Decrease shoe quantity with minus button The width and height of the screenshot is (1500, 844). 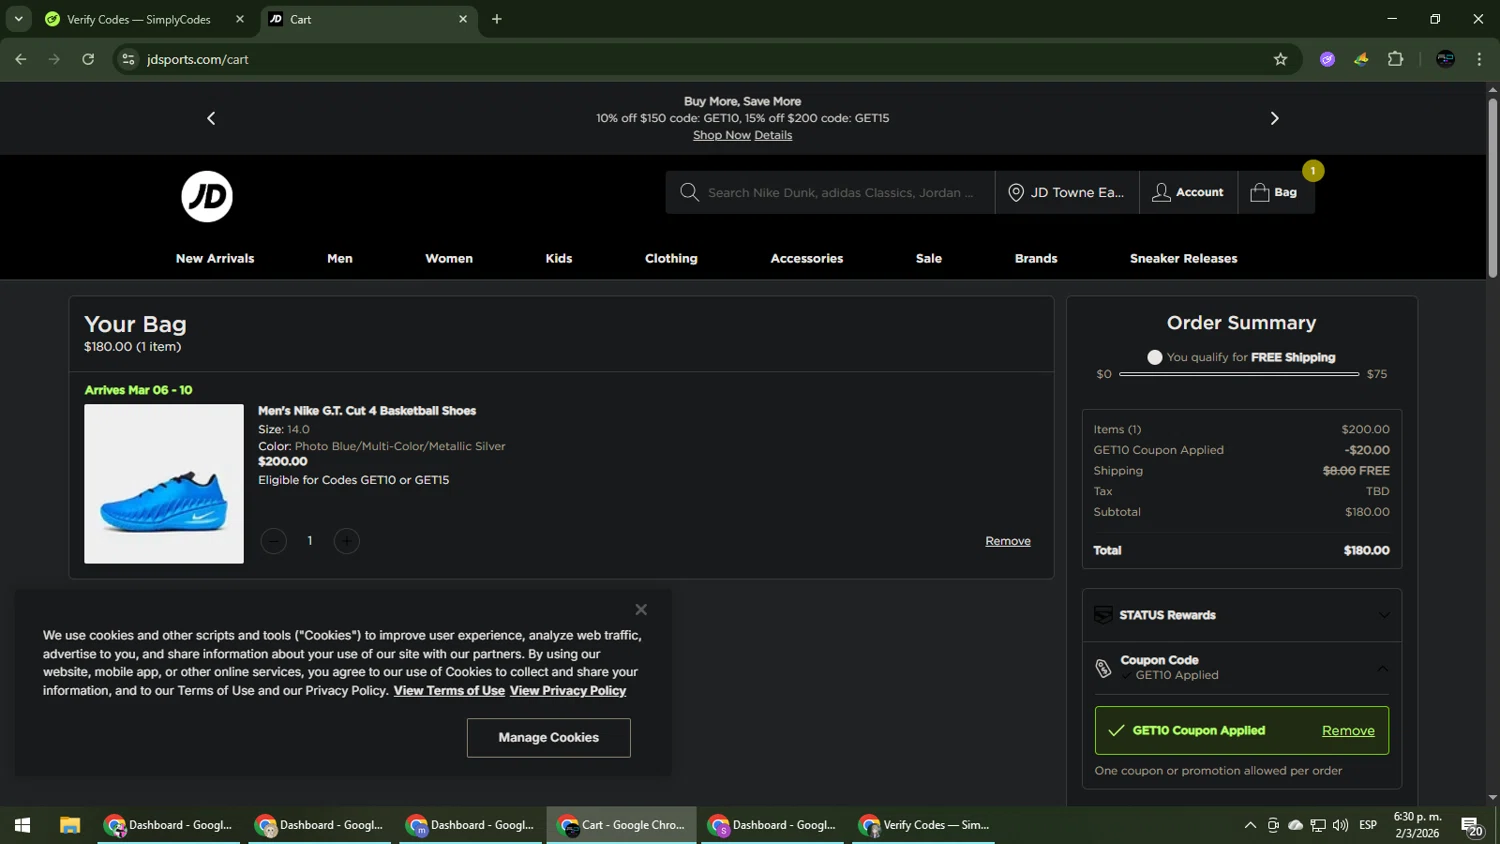[x=273, y=541]
